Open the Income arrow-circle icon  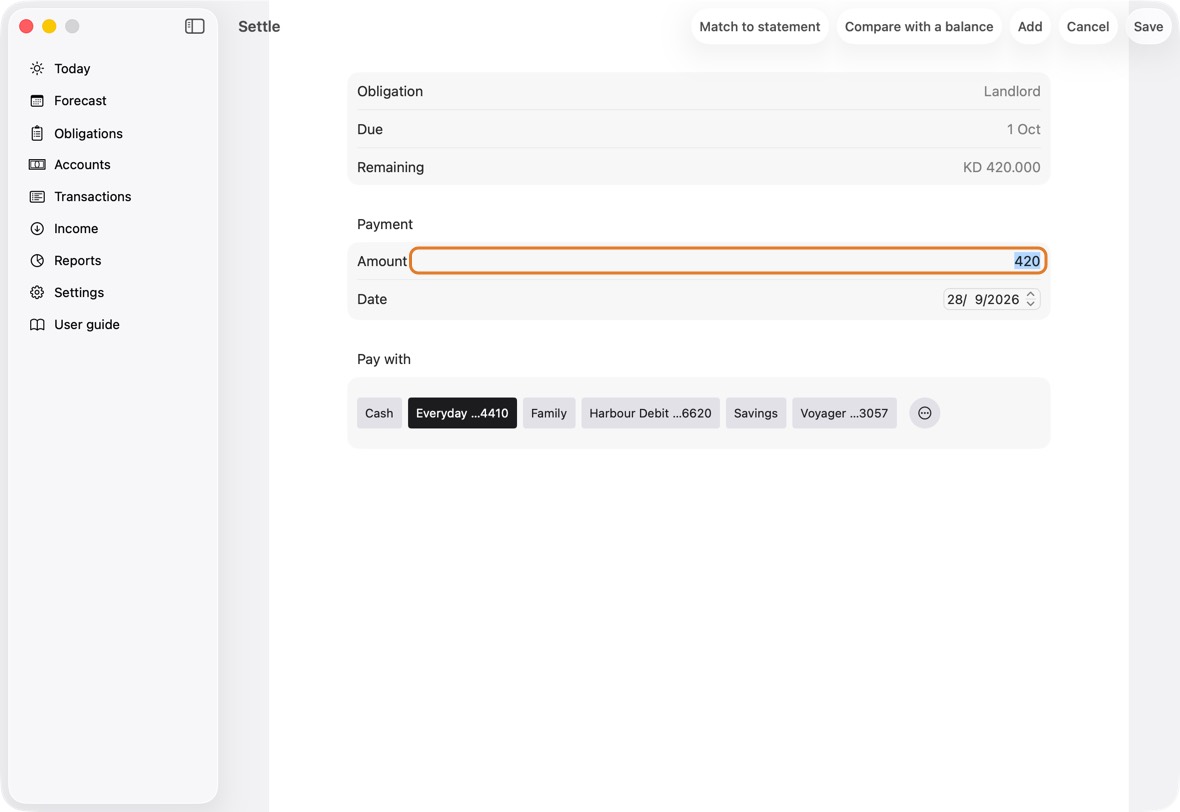click(37, 229)
